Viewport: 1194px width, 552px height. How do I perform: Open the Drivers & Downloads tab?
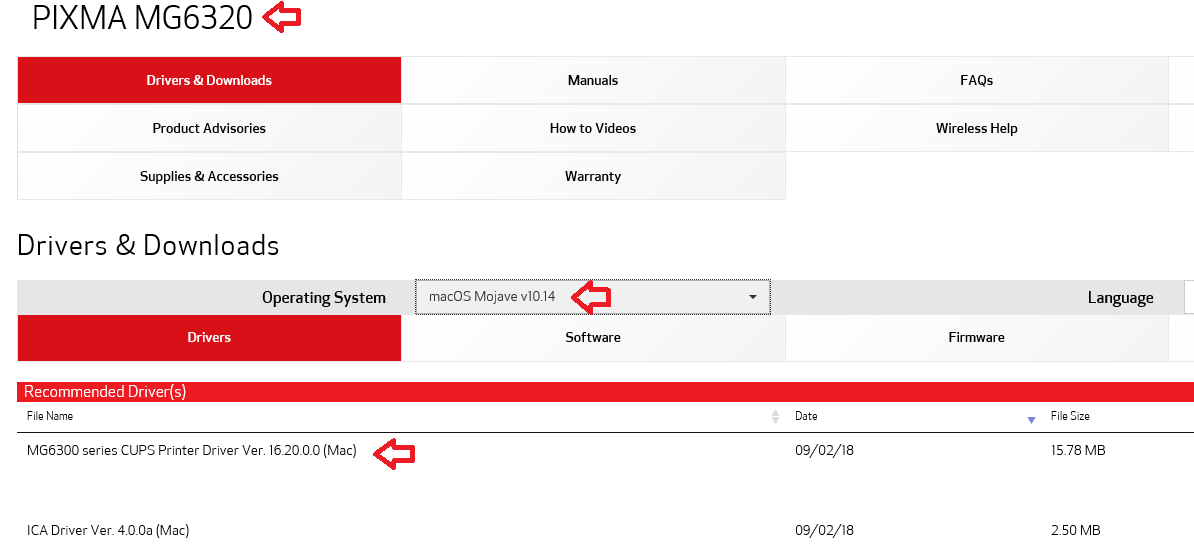[x=209, y=80]
